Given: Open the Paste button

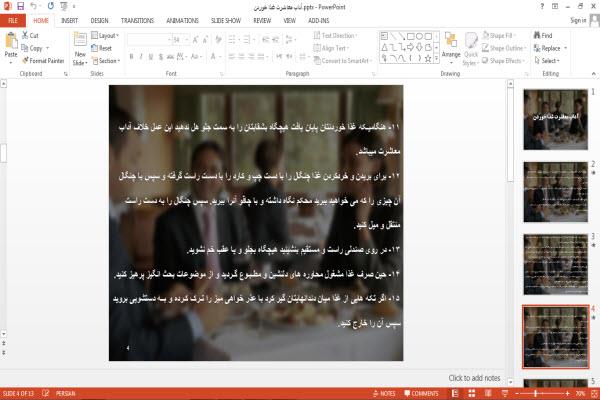Looking at the screenshot, I should 11,48.
